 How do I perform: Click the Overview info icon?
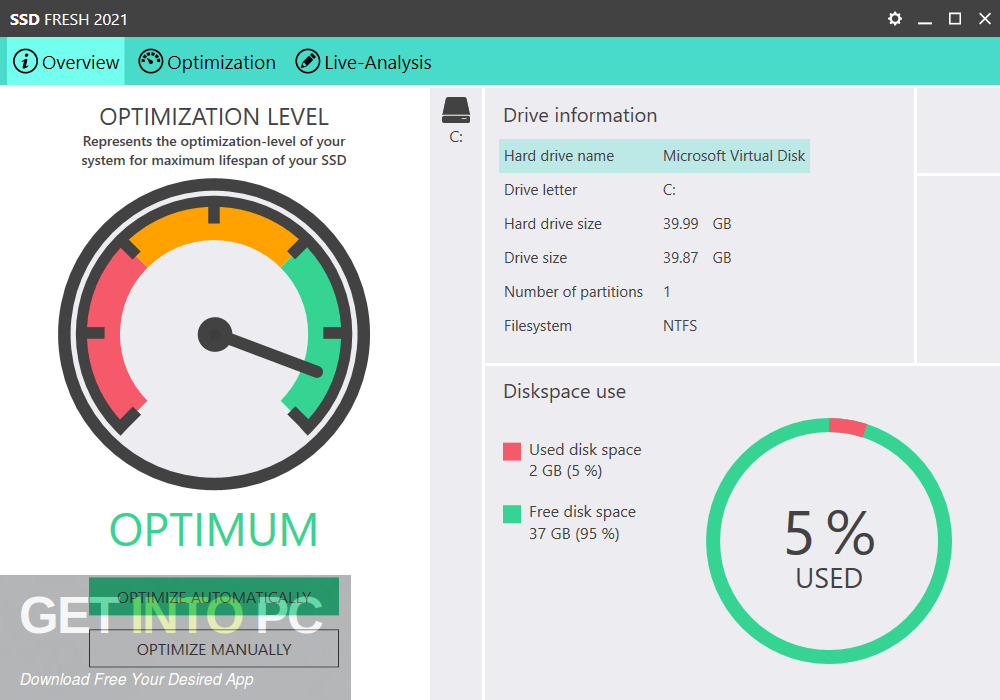coord(26,61)
